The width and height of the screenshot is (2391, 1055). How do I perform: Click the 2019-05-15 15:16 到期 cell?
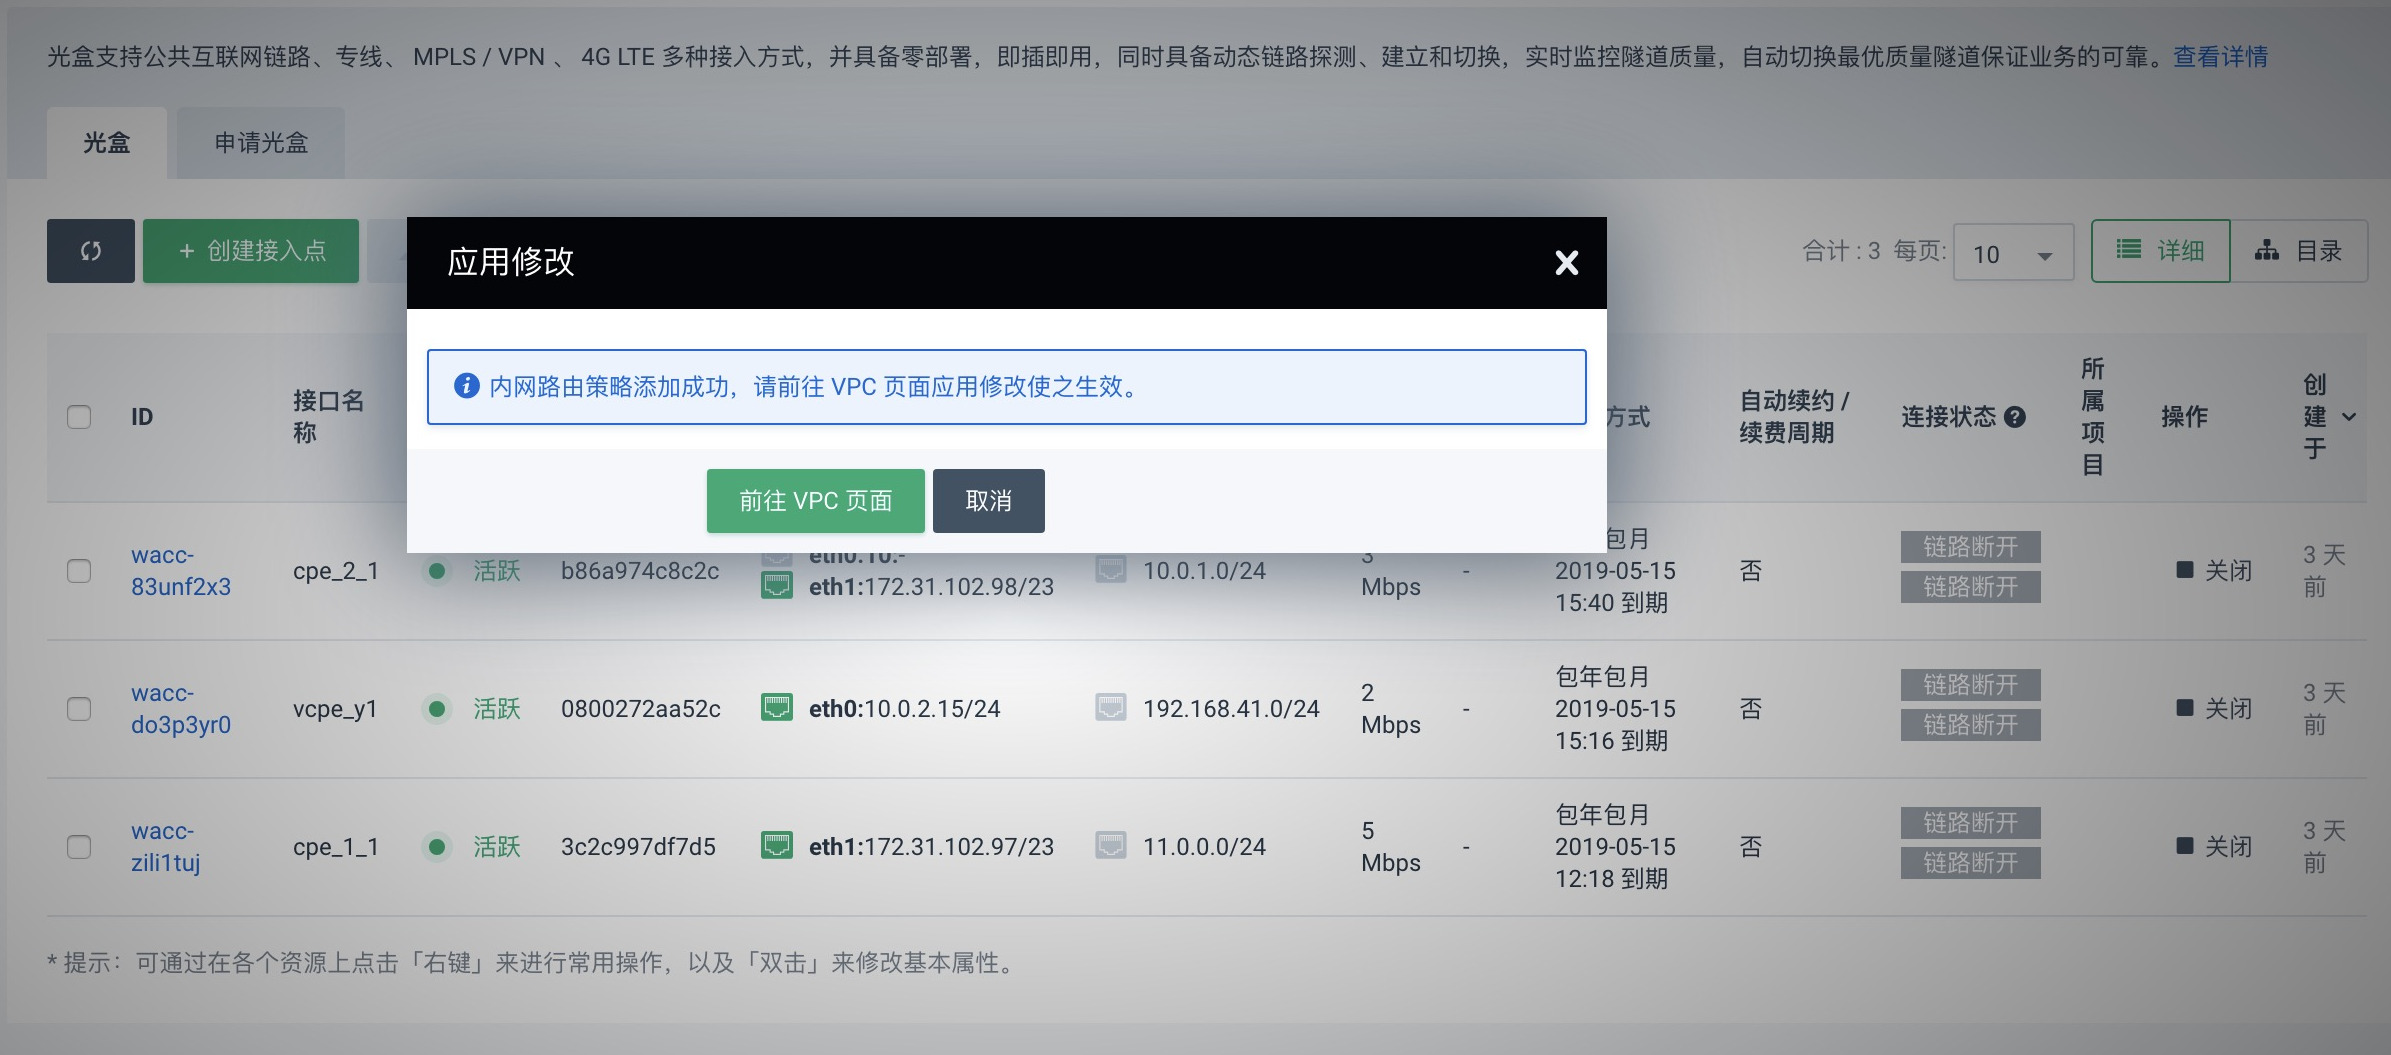(1615, 725)
